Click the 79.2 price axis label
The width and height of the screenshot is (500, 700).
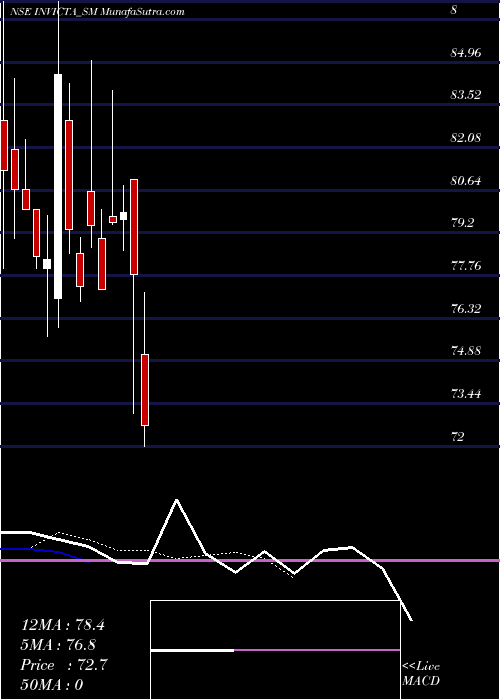click(462, 223)
